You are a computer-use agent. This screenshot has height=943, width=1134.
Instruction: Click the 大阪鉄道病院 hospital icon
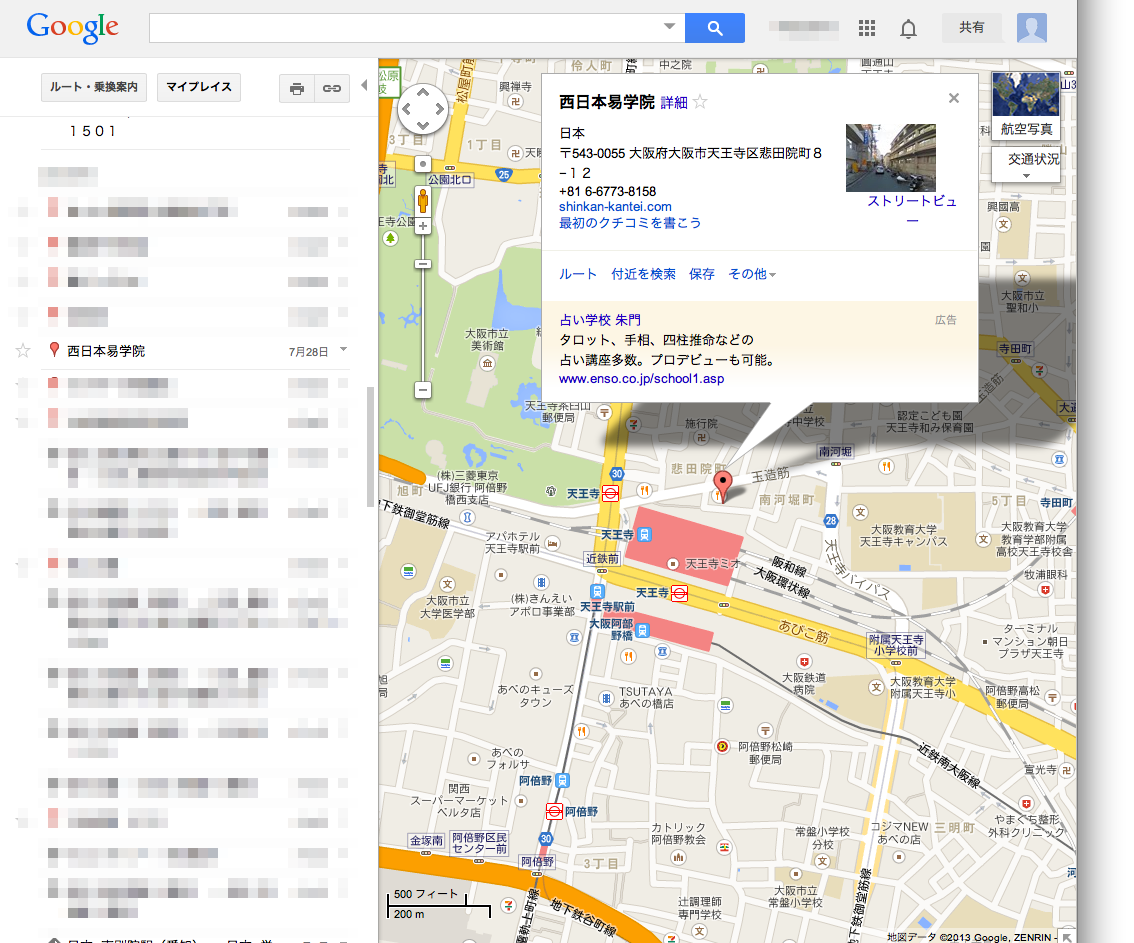click(803, 662)
